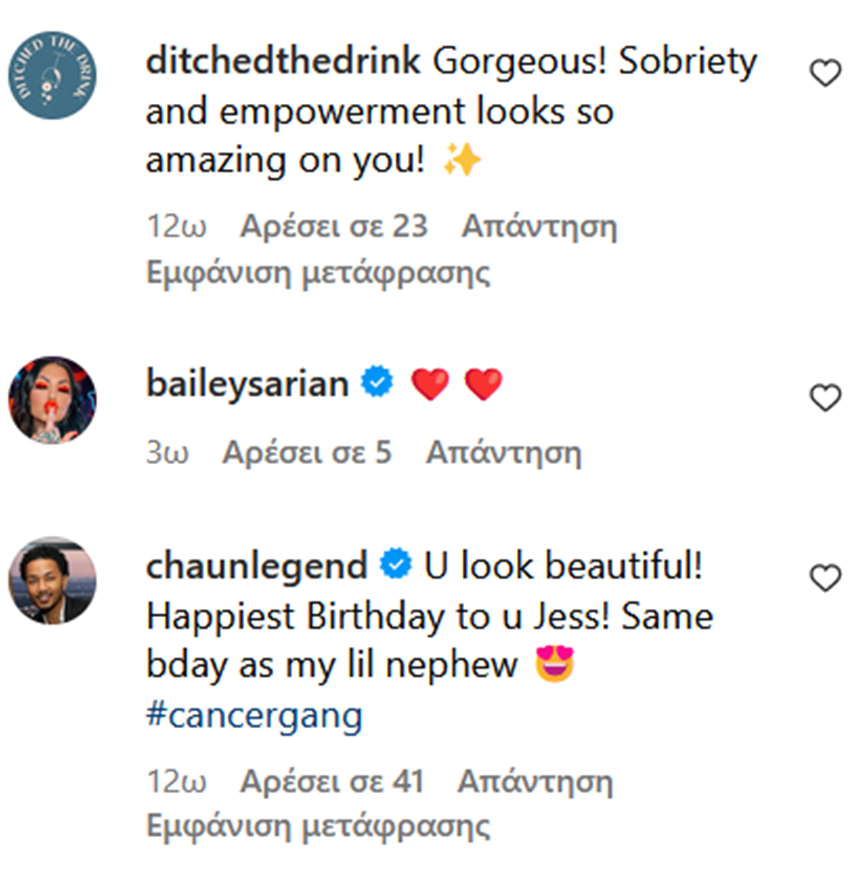The image size is (868, 874).
Task: Like chaunlegend's birthday comment heart
Action: (x=825, y=577)
